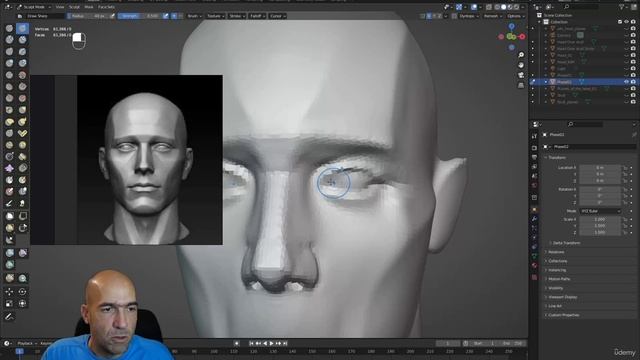The height and width of the screenshot is (360, 640).
Task: Open Modifiers wrench tab in Properties
Action: [x=535, y=219]
